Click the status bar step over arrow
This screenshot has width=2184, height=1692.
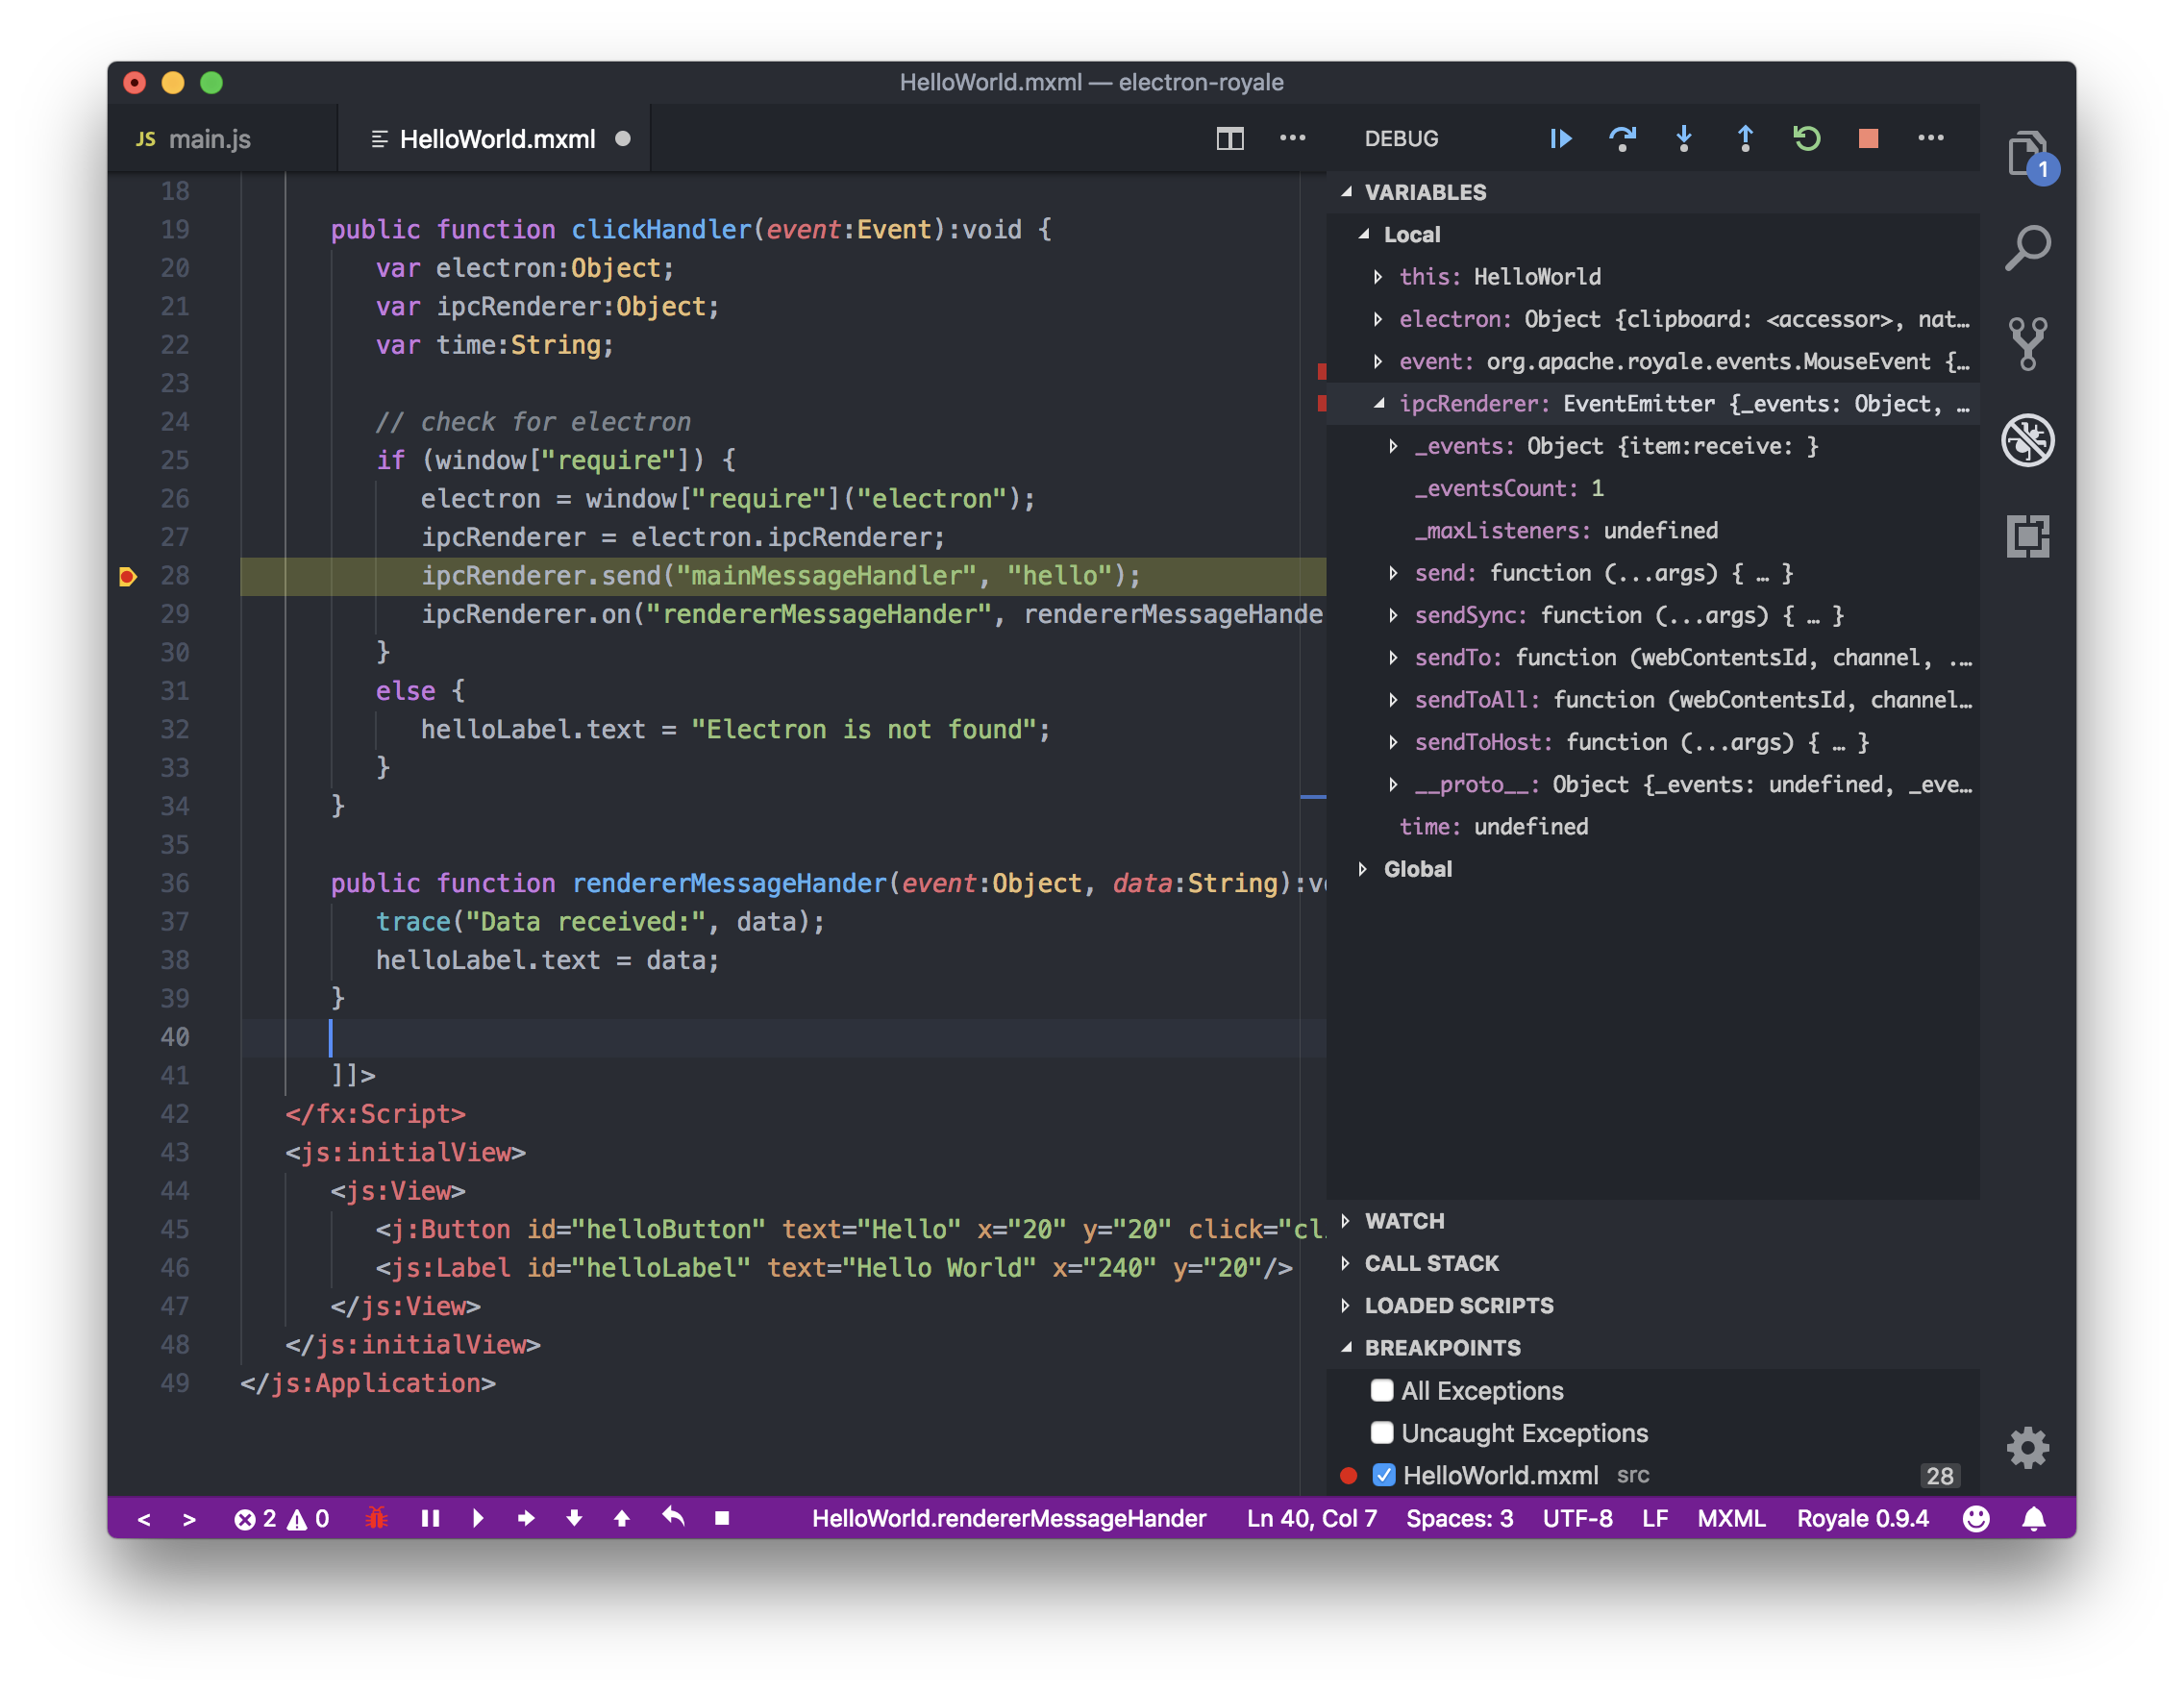click(526, 1518)
